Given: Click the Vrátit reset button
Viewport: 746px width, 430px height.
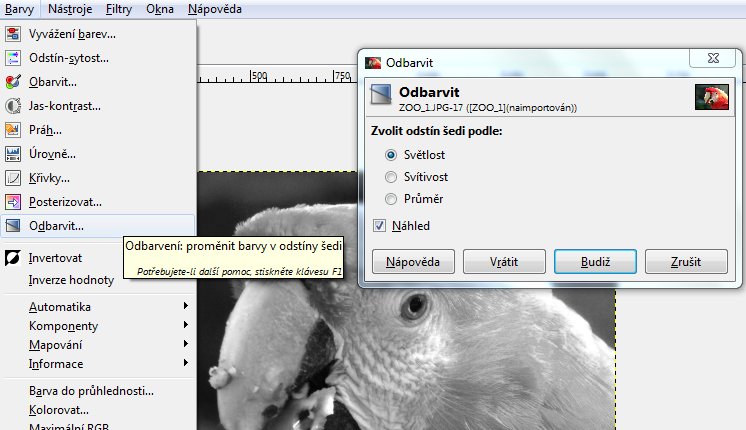Looking at the screenshot, I should (x=504, y=262).
